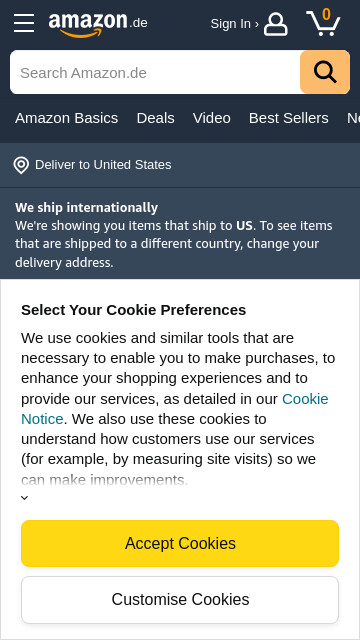Open the account profile icon
Image resolution: width=360 pixels, height=640 pixels.
[276, 24]
